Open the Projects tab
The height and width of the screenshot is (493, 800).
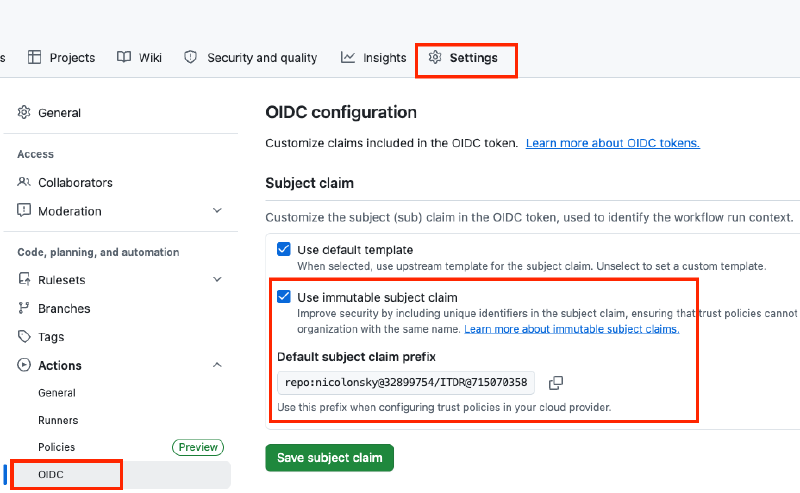click(x=61, y=58)
